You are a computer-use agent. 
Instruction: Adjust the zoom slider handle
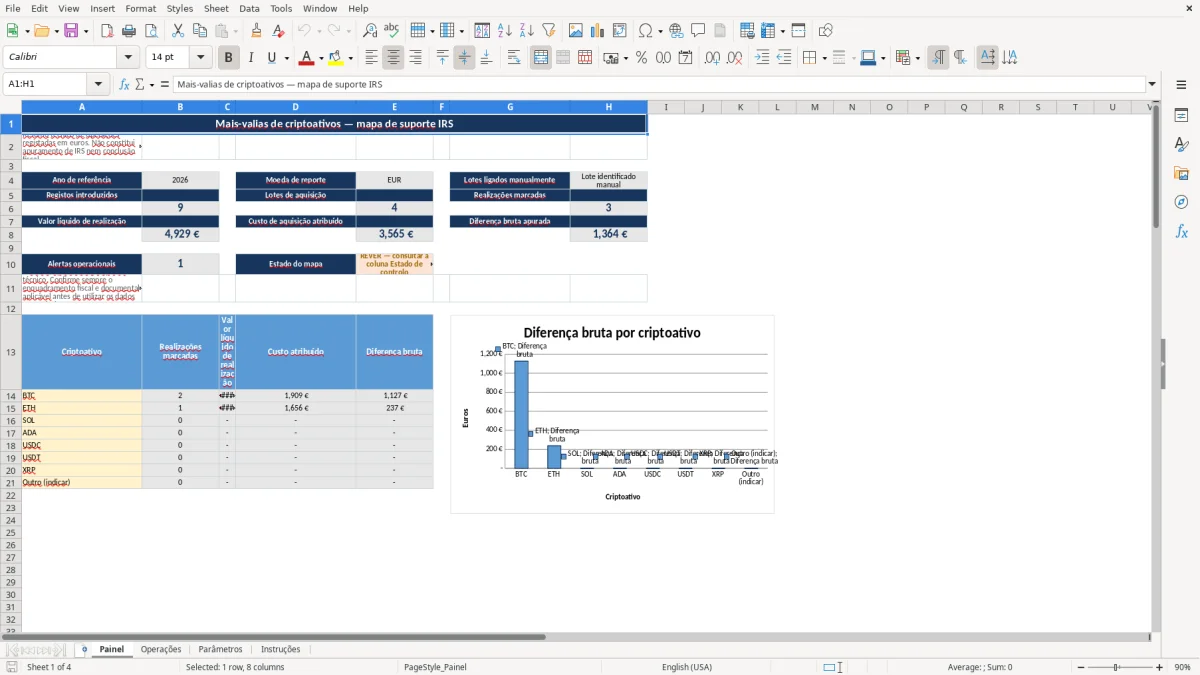click(1116, 667)
